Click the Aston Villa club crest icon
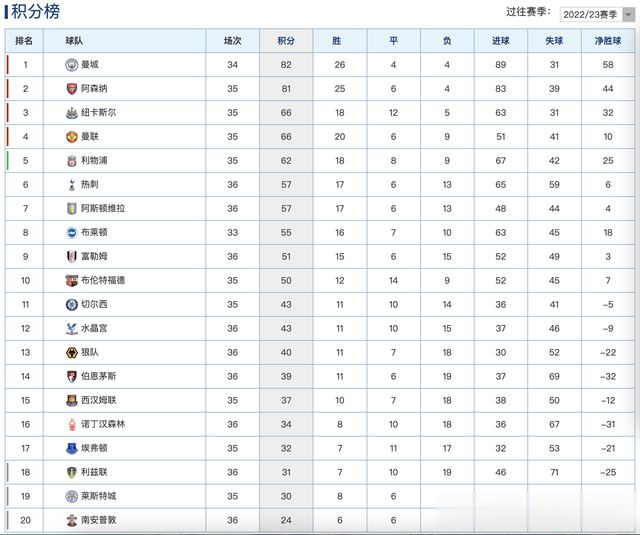The image size is (640, 535). 71,209
